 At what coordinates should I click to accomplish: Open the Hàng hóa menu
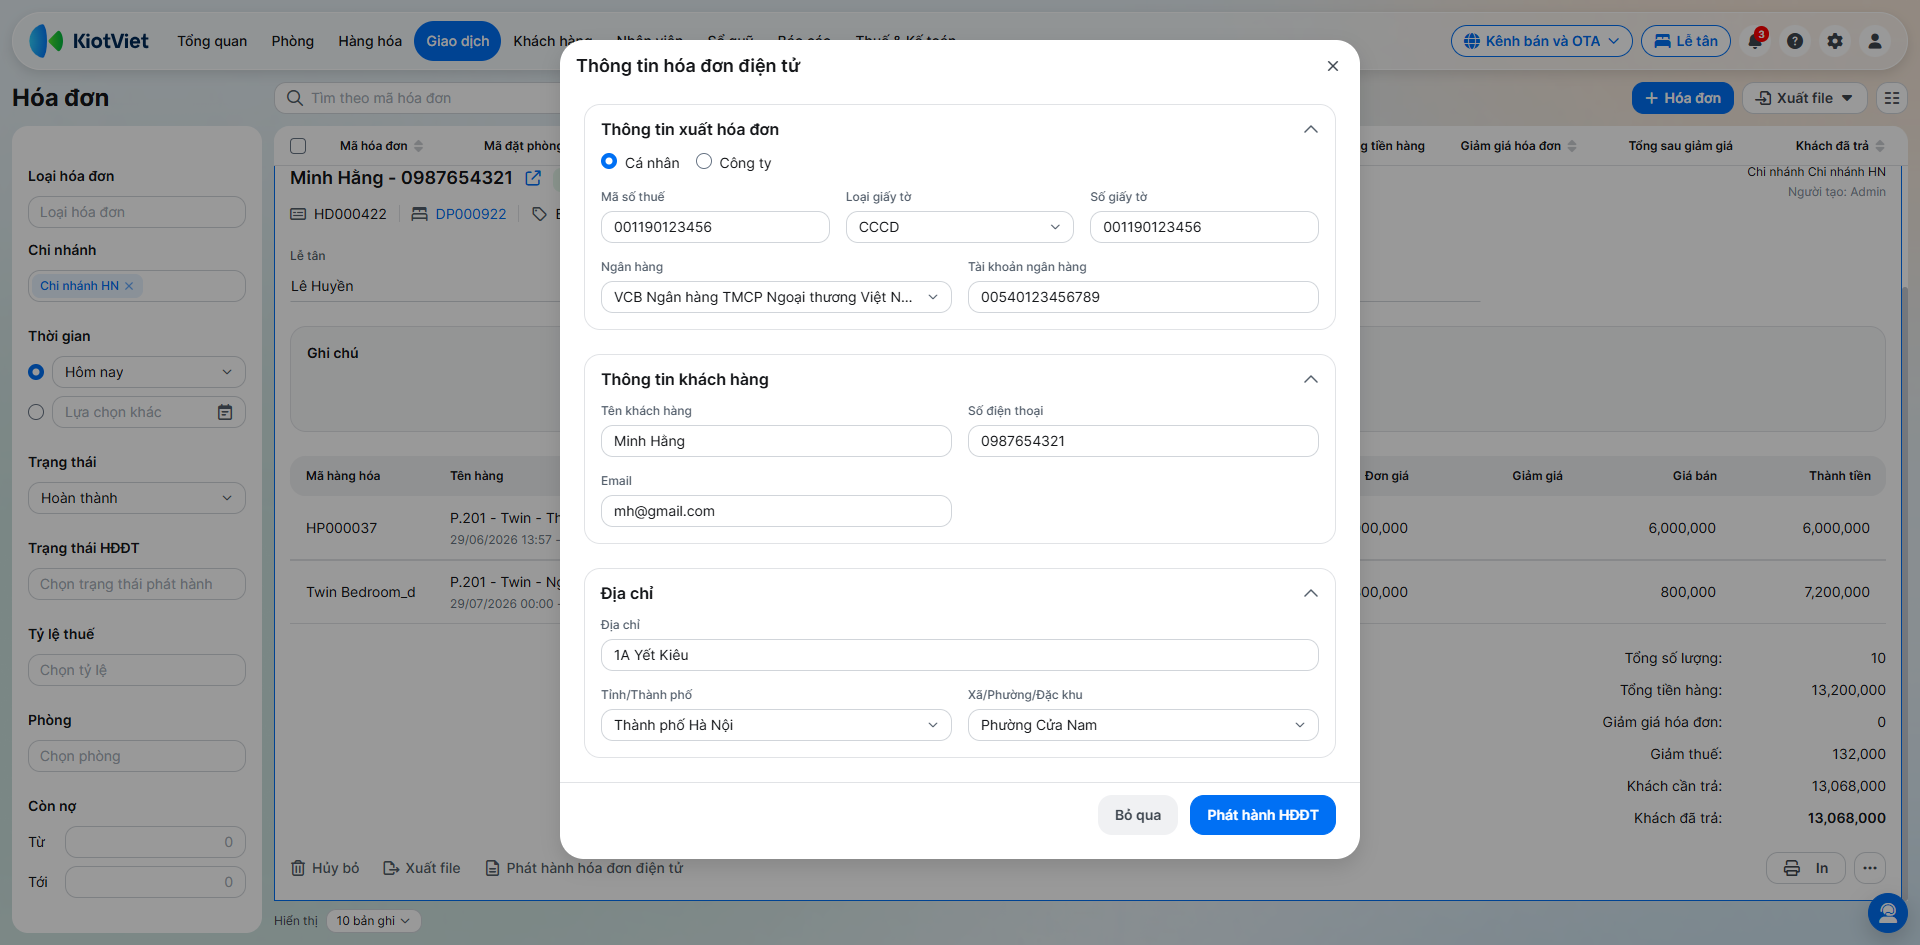point(370,41)
